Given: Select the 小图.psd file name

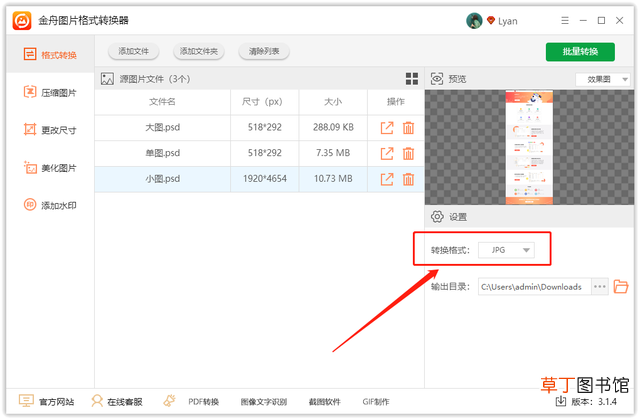Looking at the screenshot, I should [x=162, y=179].
